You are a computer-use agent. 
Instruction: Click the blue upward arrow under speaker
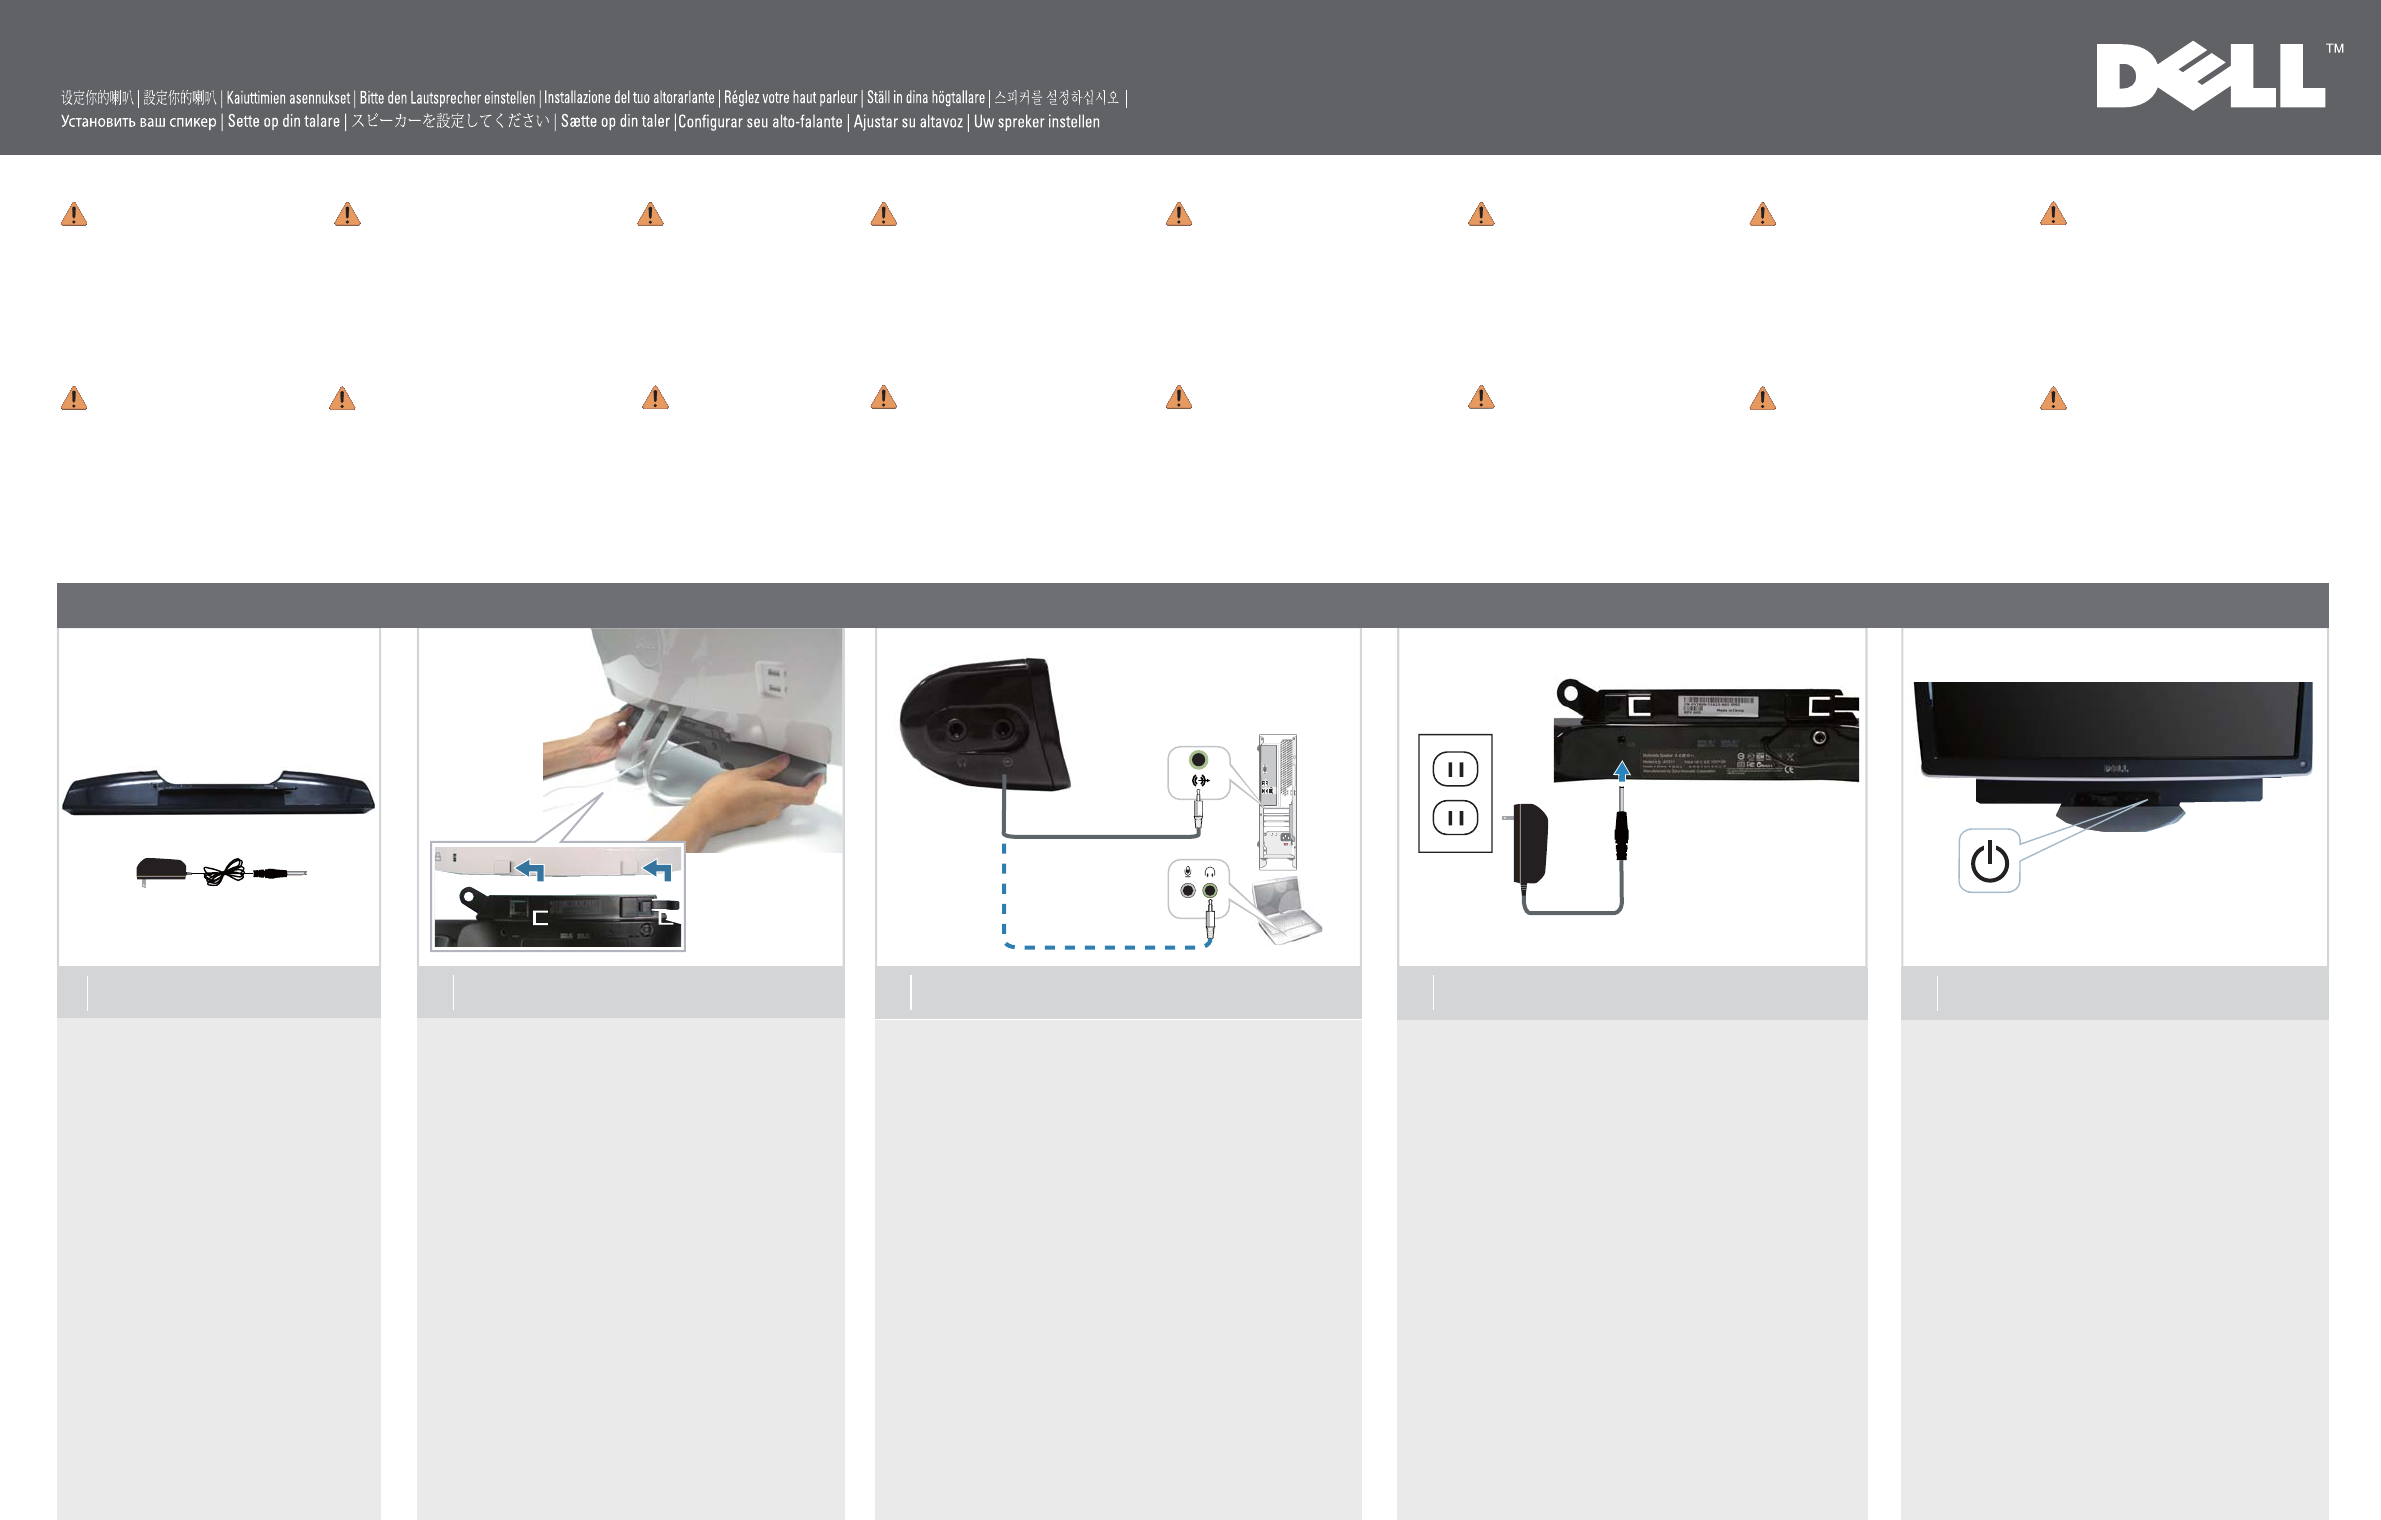[x=1622, y=771]
